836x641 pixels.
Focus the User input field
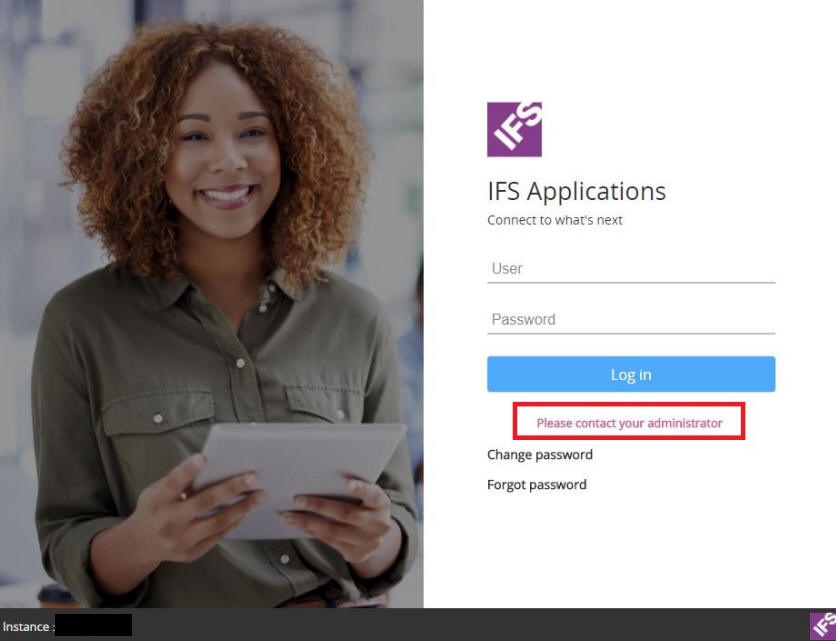click(631, 268)
